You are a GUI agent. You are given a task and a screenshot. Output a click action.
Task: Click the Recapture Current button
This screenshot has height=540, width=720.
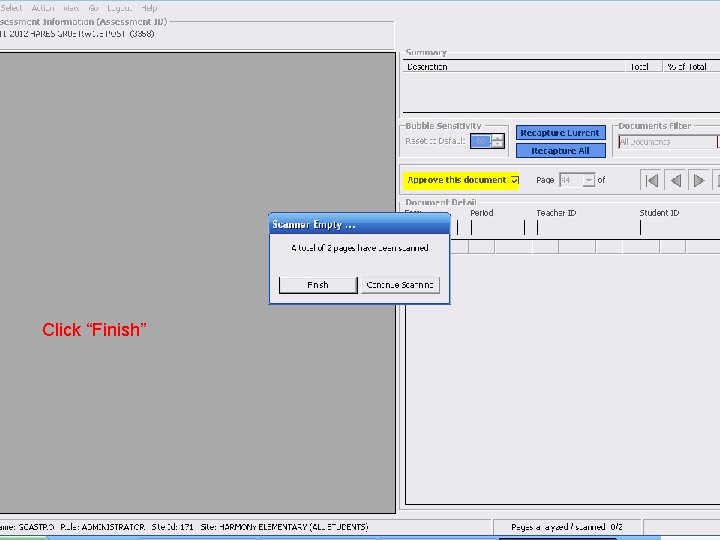[x=560, y=133]
